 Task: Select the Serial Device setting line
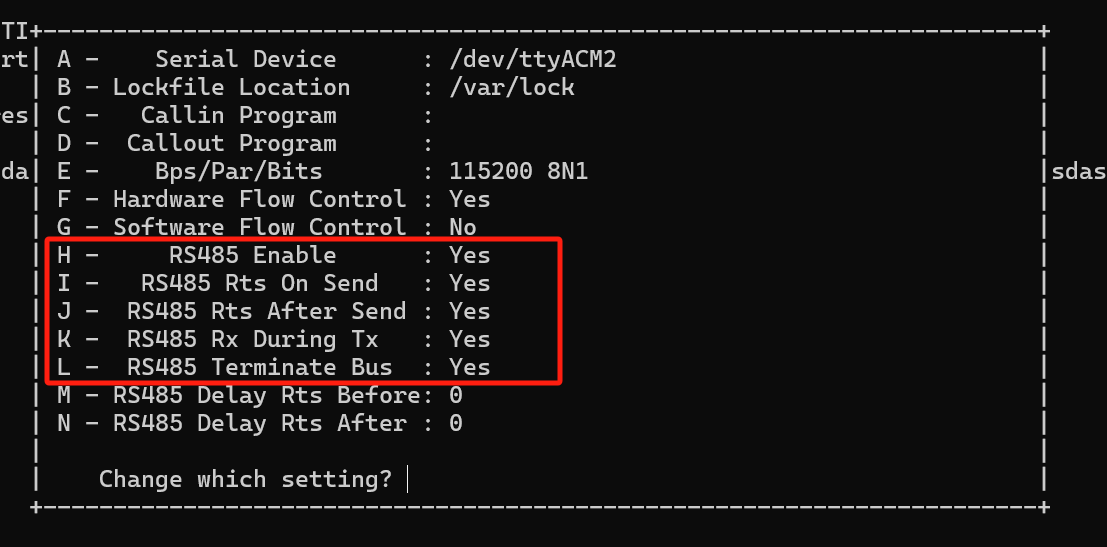click(245, 59)
